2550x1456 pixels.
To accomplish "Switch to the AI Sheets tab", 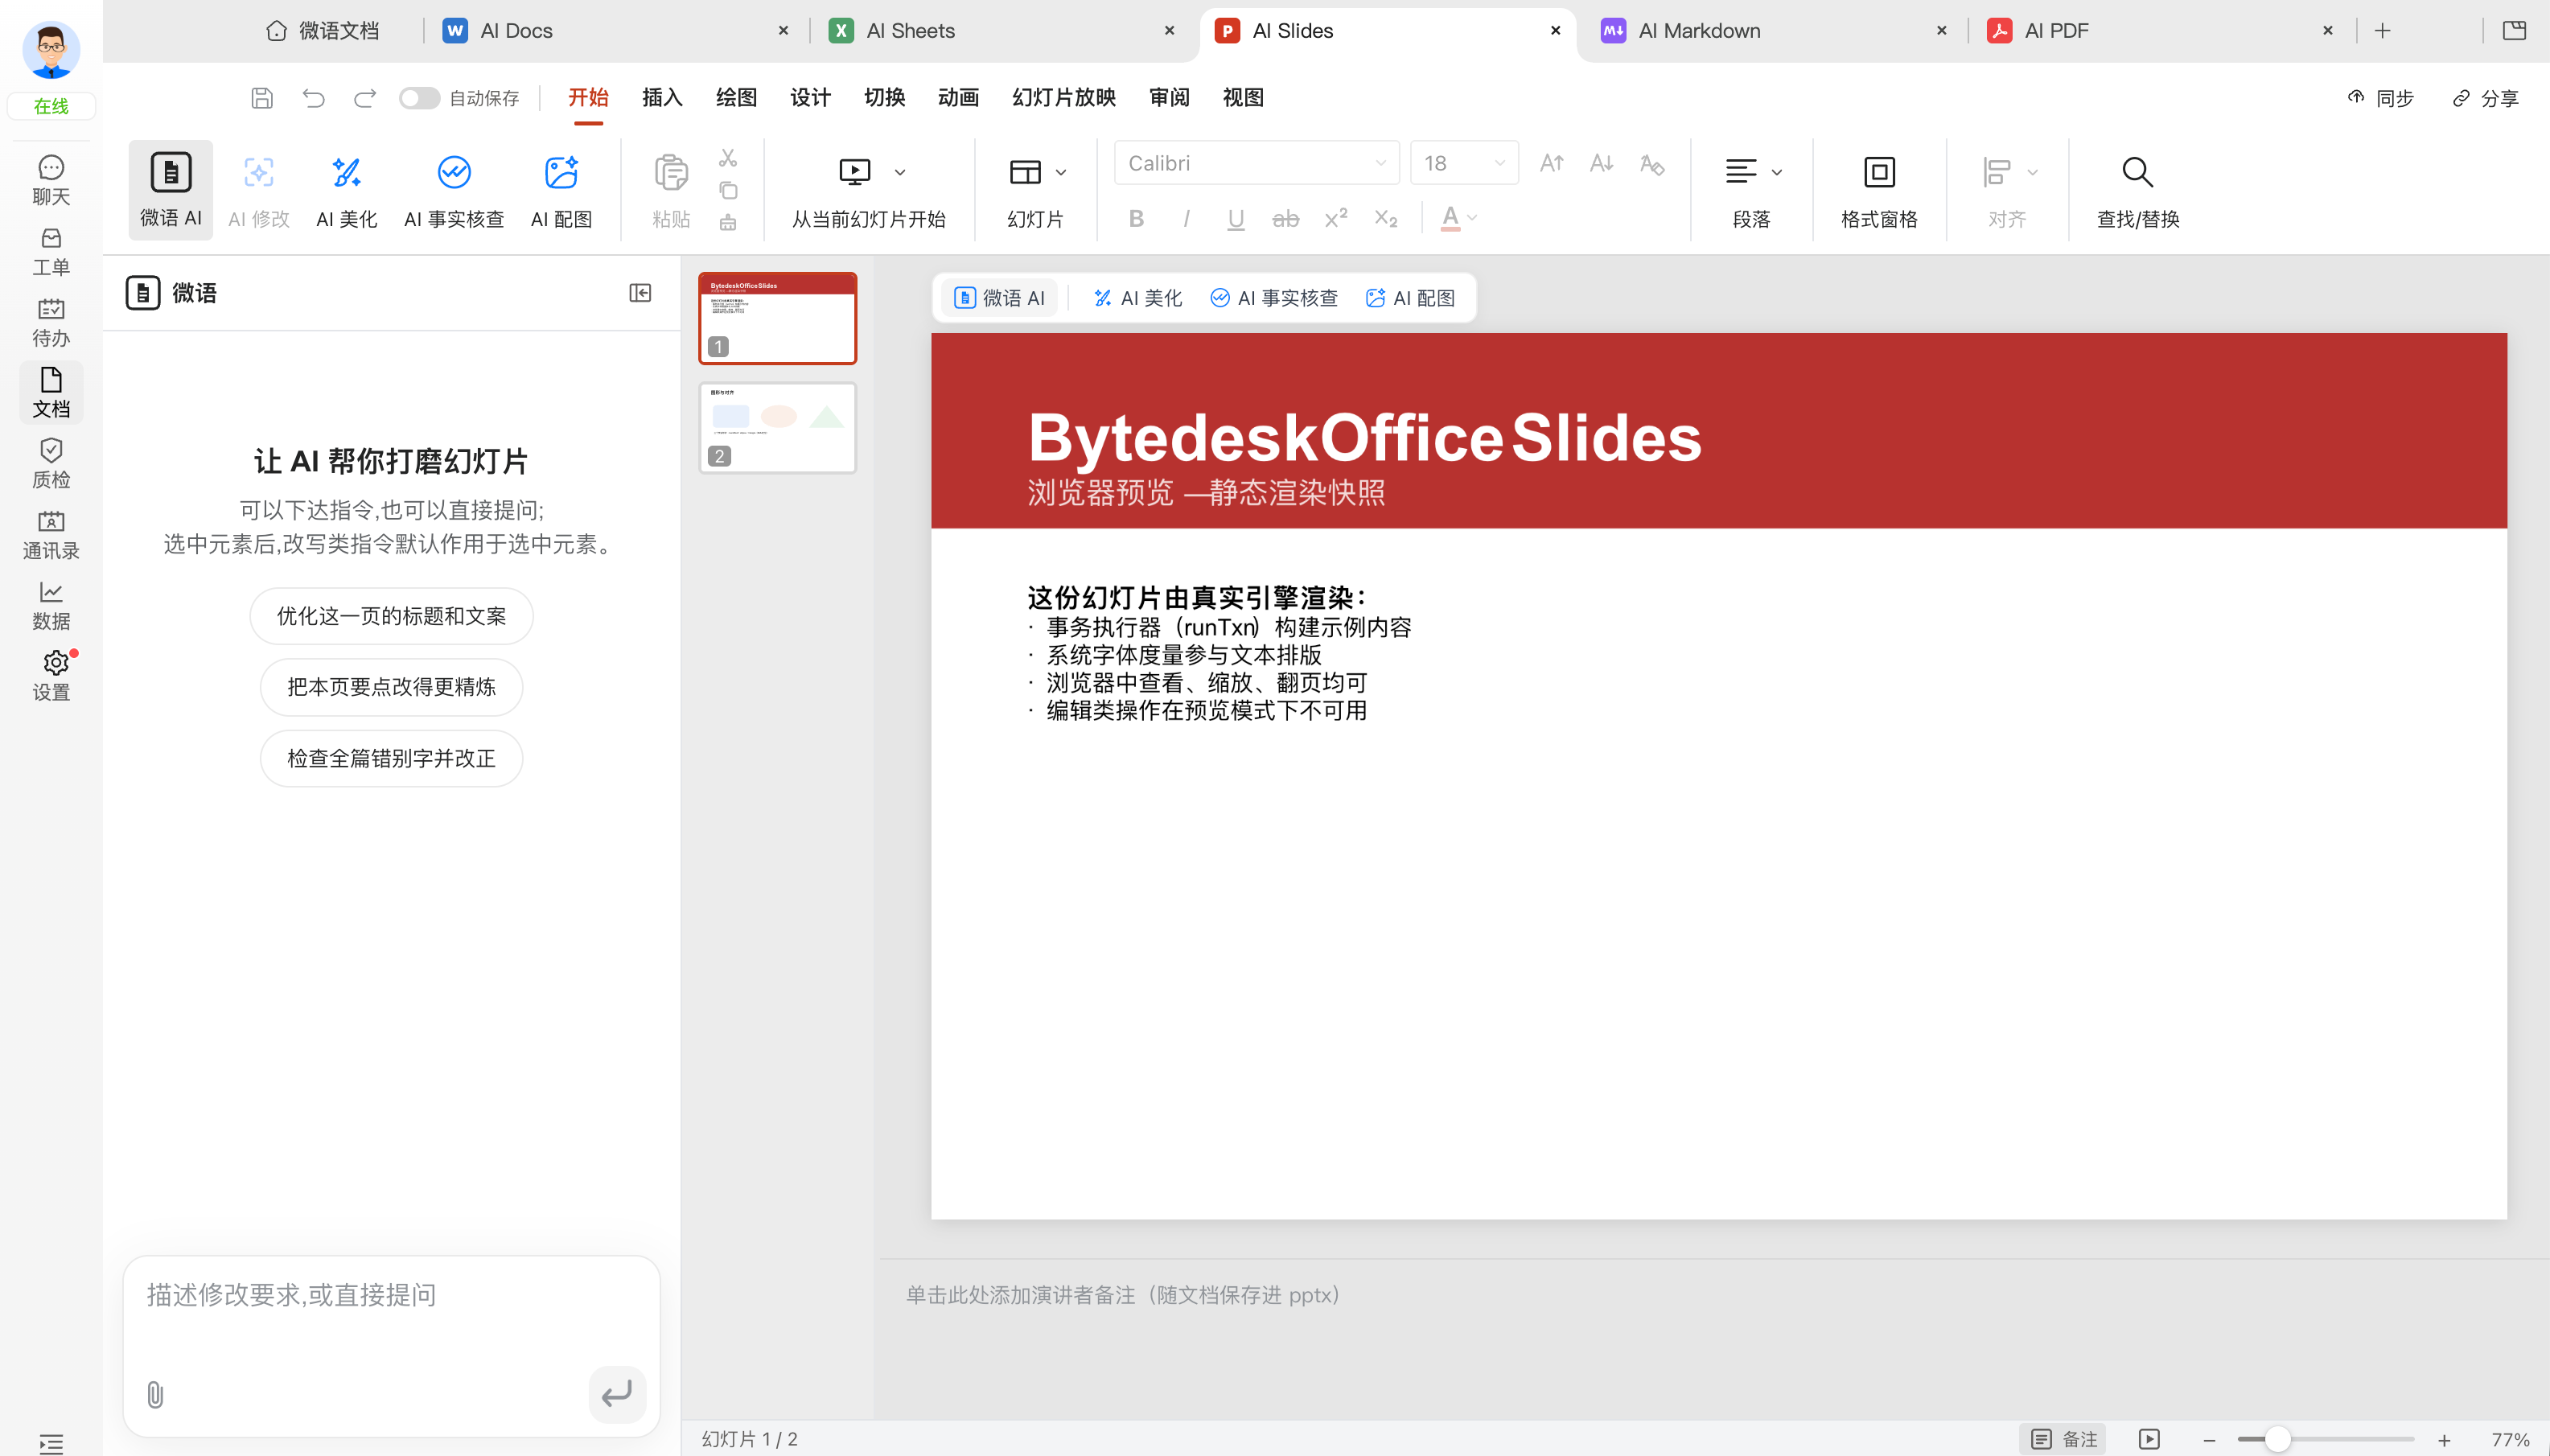I will coord(1004,31).
